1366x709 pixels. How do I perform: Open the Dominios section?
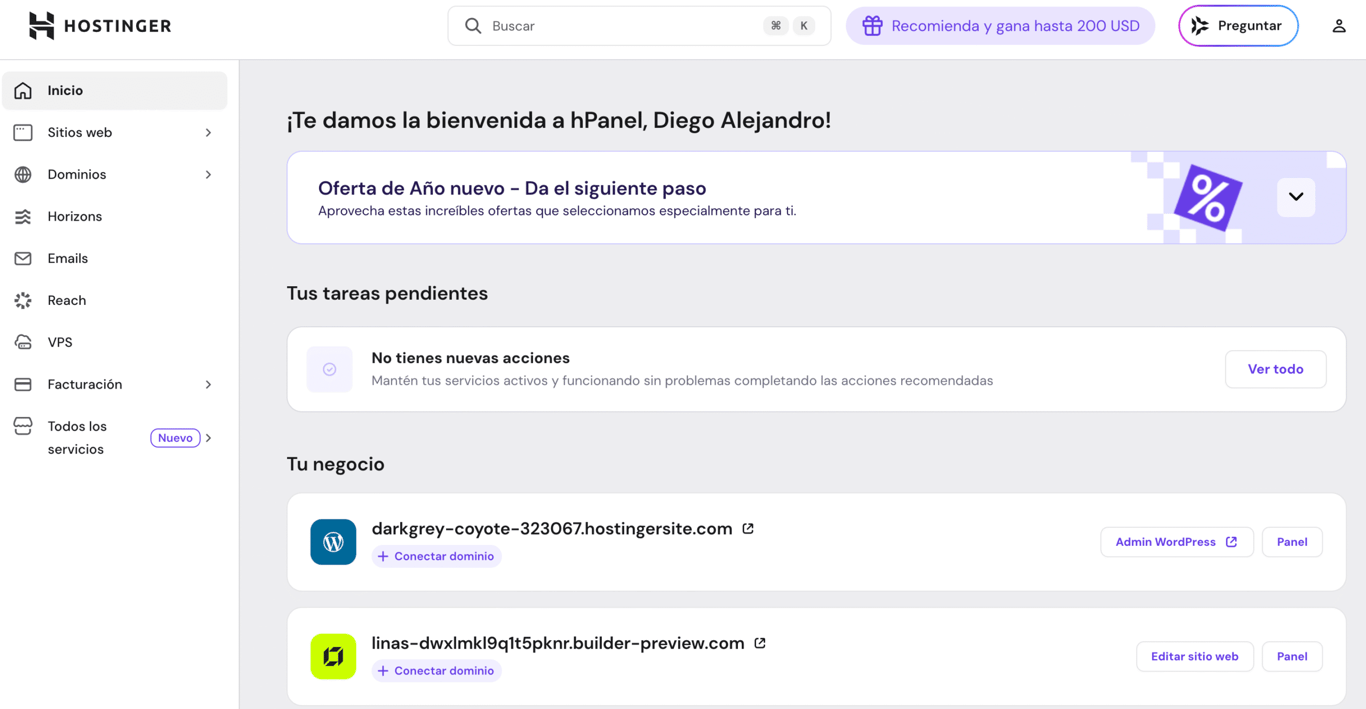point(79,174)
